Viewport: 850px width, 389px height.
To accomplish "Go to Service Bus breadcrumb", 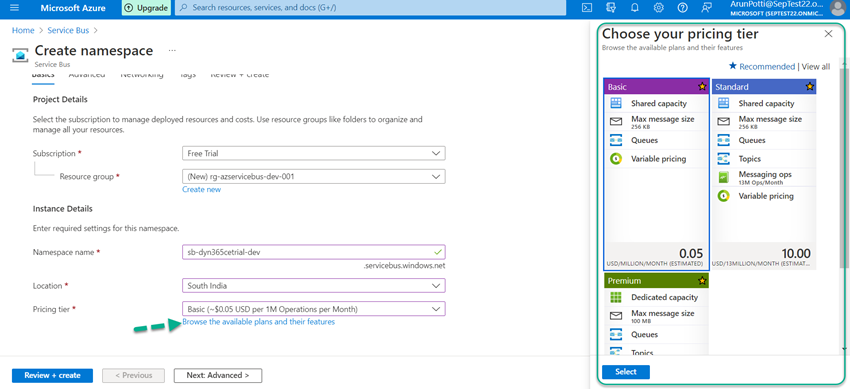I will click(x=68, y=30).
